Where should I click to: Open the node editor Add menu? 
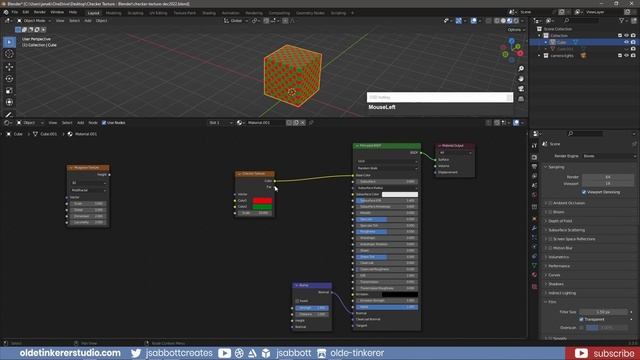pos(80,122)
